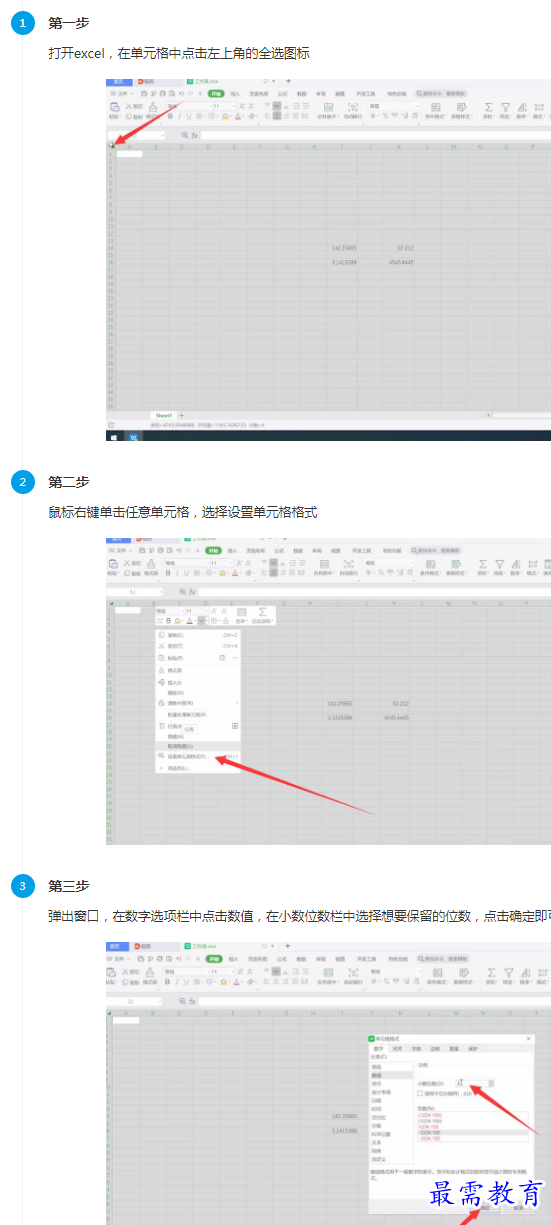This screenshot has height=1225, width=551.
Task: Choose 粘贴(P) in the step two context menu
Action: (198, 658)
